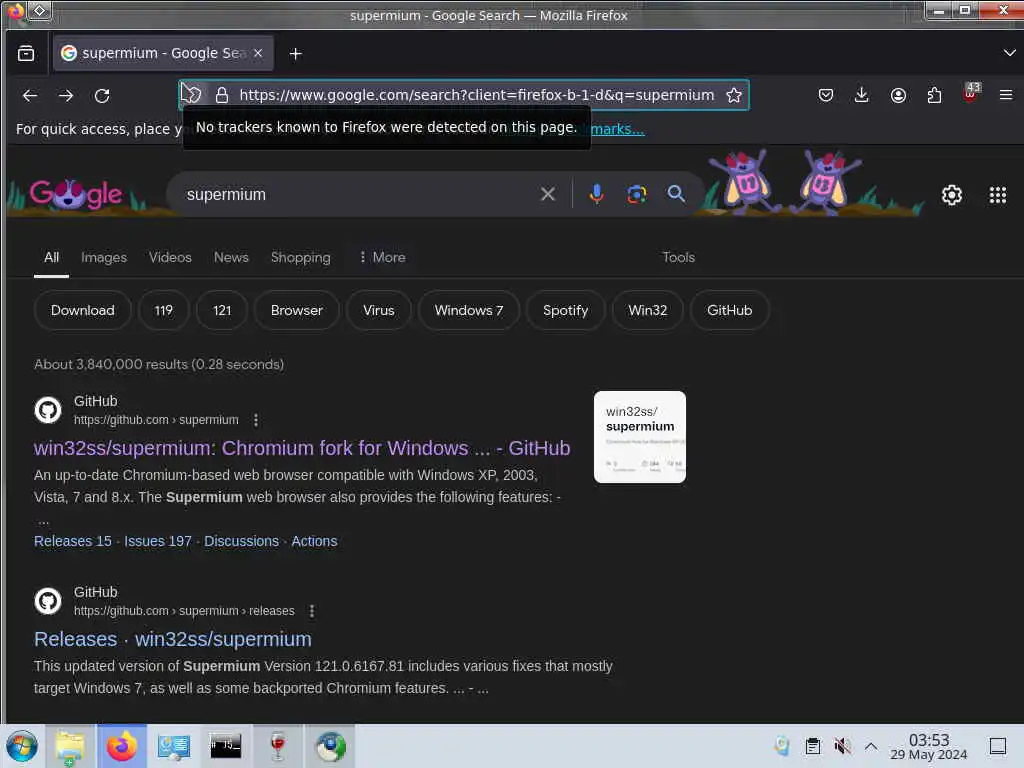Switch to the Videos results tab

(170, 257)
